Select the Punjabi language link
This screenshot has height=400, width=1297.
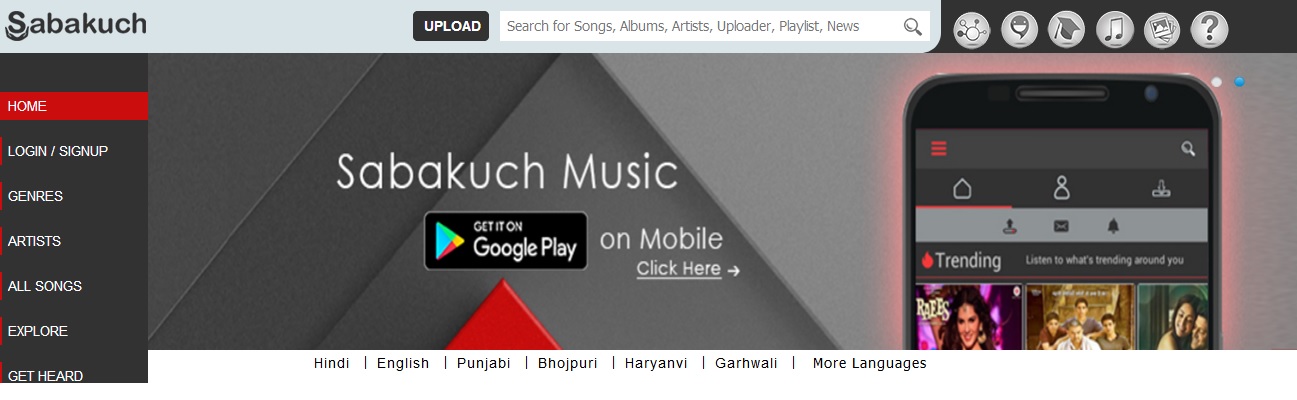click(484, 363)
